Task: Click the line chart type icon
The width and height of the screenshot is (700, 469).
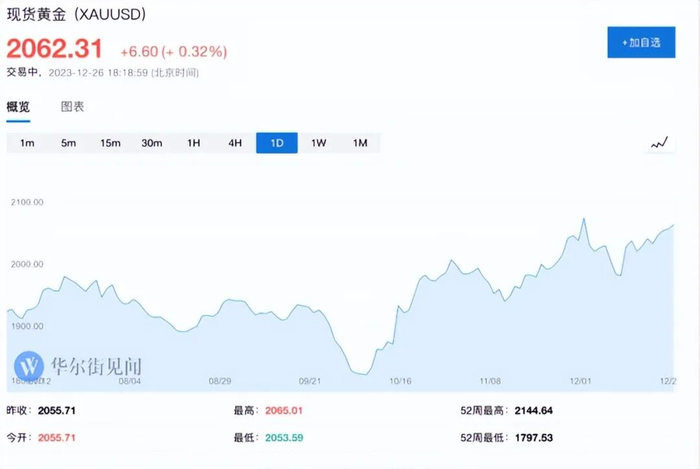Action: pyautogui.click(x=658, y=144)
